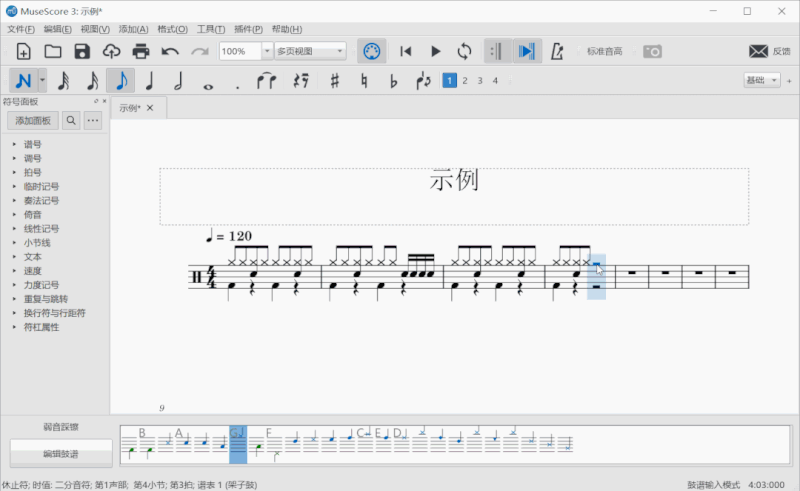Select voice 1
This screenshot has height=491, width=800.
click(x=449, y=81)
